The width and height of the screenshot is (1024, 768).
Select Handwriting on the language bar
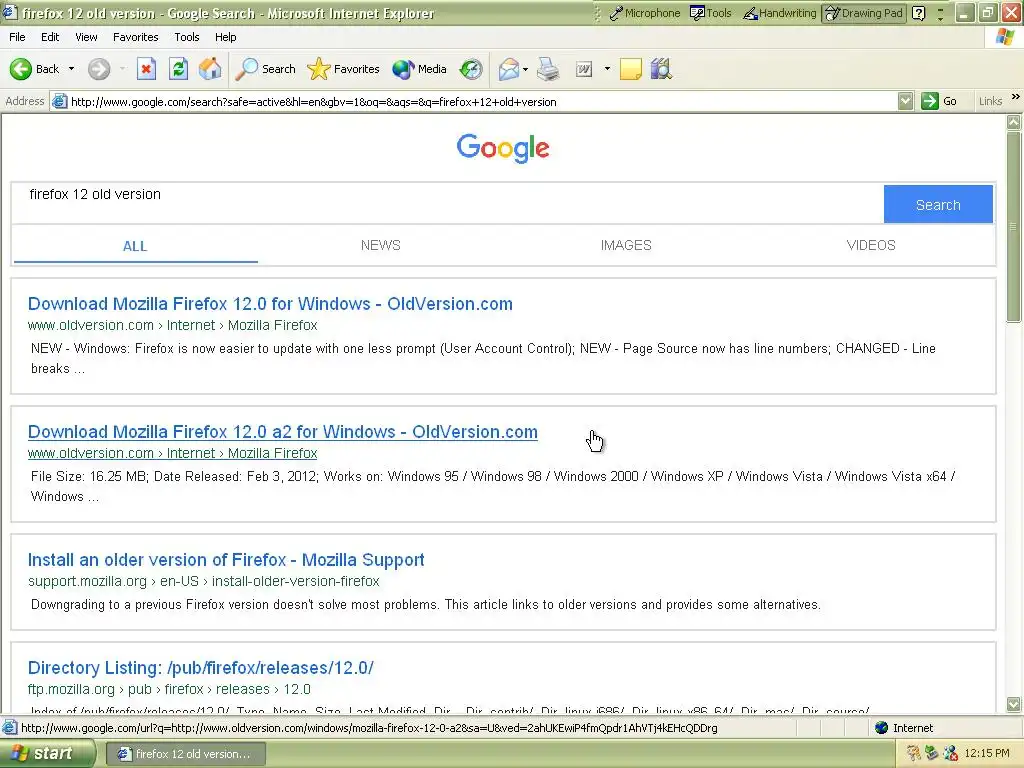coord(780,13)
